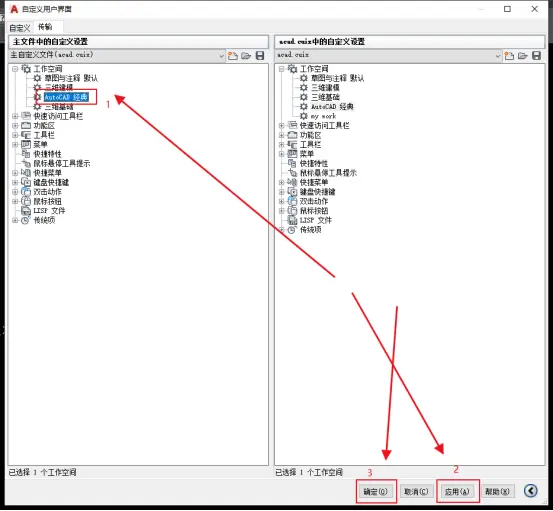Expand 菜单 node in the right tree
This screenshot has height=511, width=553.
tap(281, 154)
